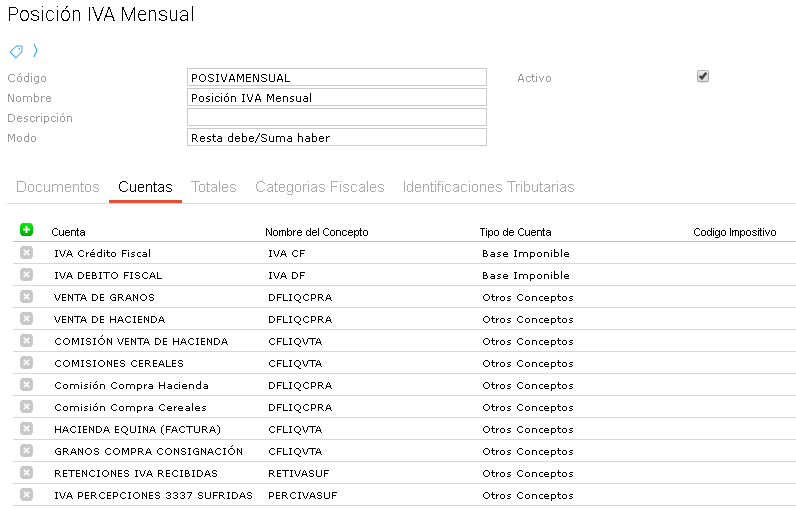Remove the VENTA DE GRANOS row
Image resolution: width=796 pixels, height=509 pixels.
click(x=26, y=297)
